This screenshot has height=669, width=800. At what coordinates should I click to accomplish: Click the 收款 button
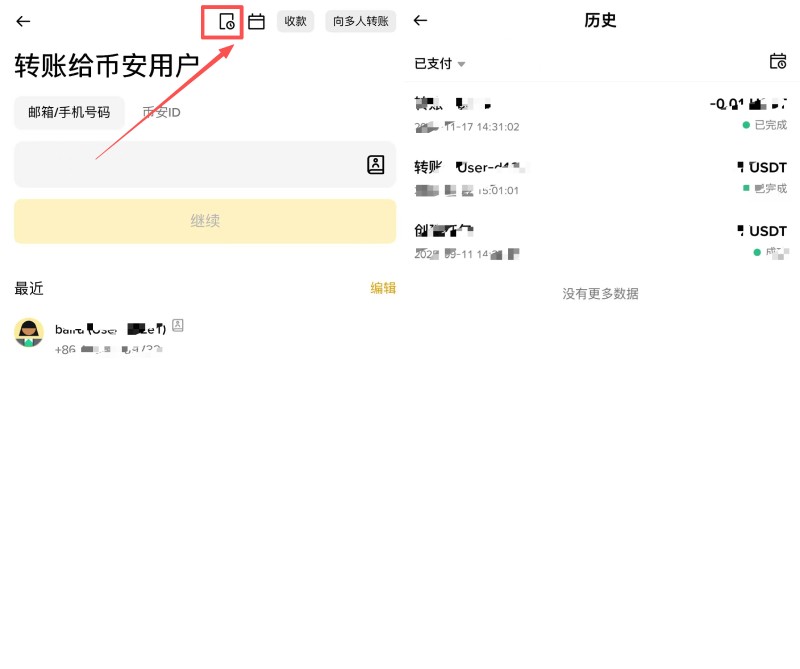click(x=295, y=20)
